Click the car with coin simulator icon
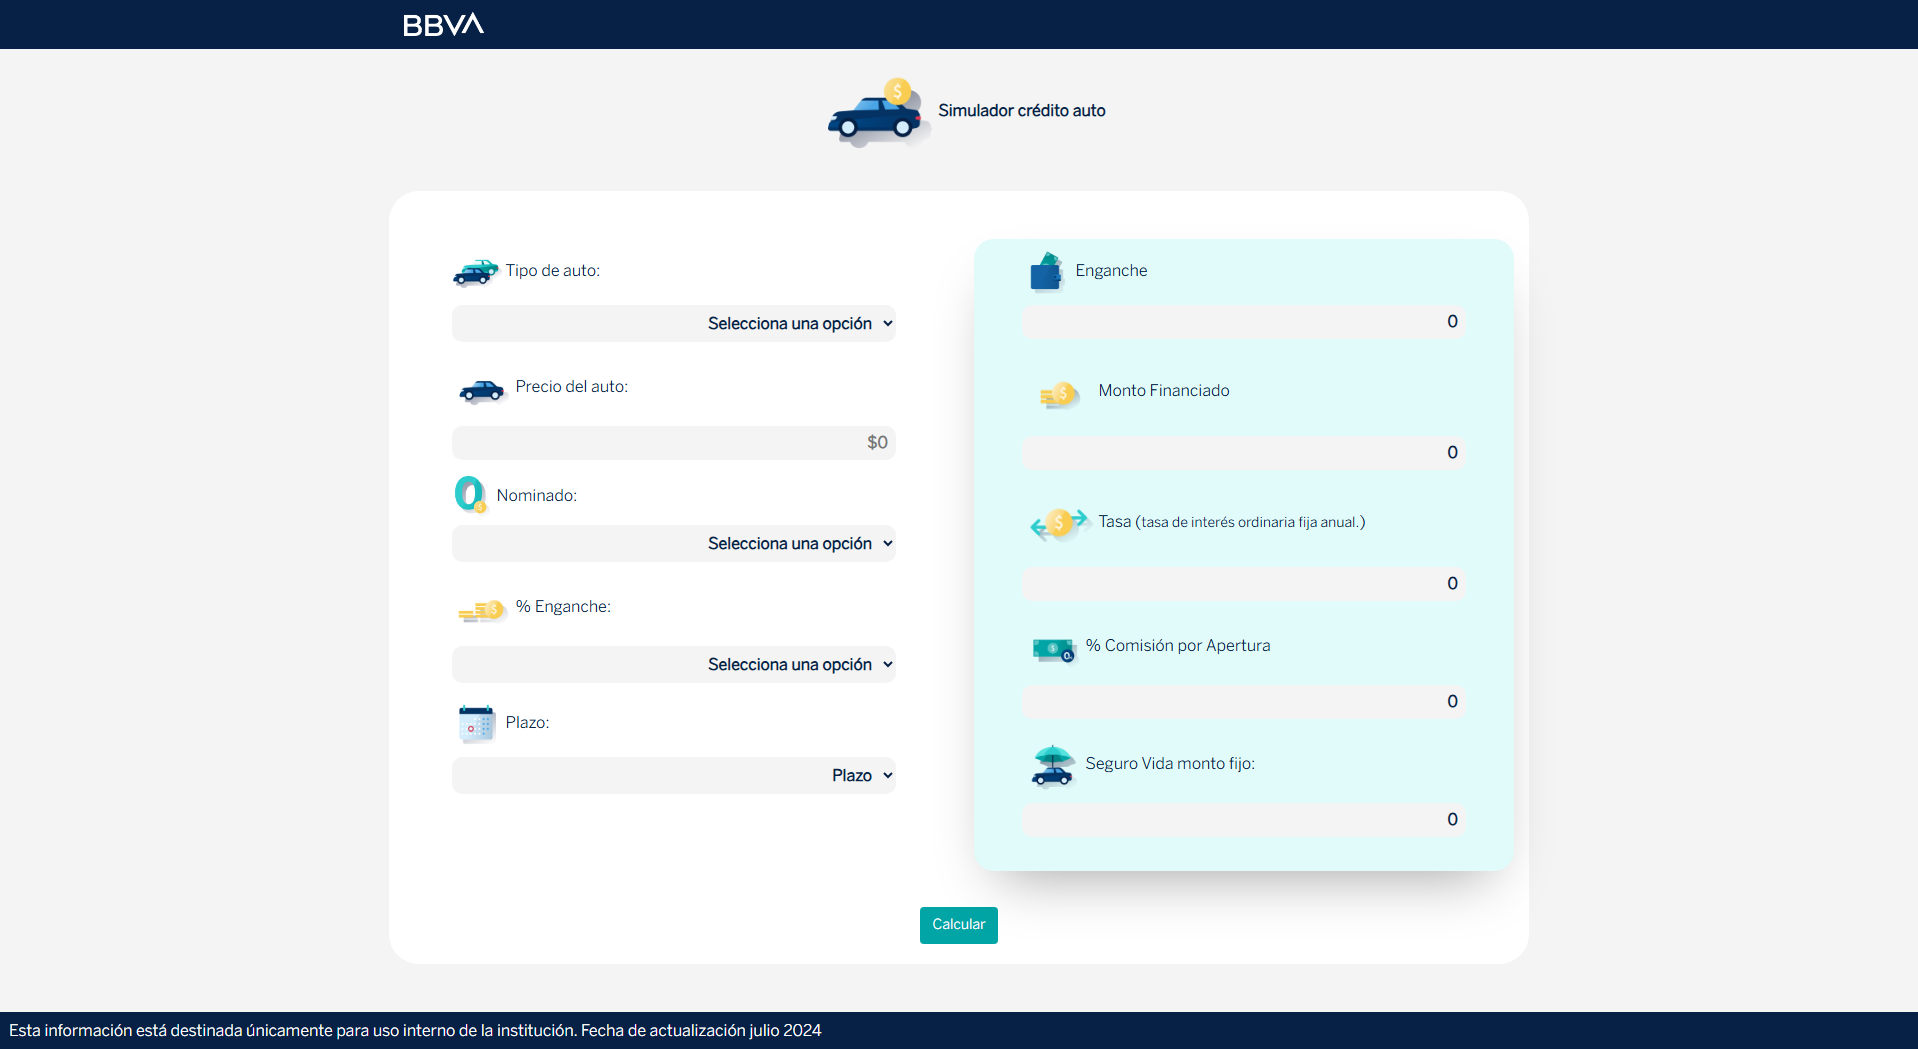1918x1049 pixels. click(x=877, y=113)
